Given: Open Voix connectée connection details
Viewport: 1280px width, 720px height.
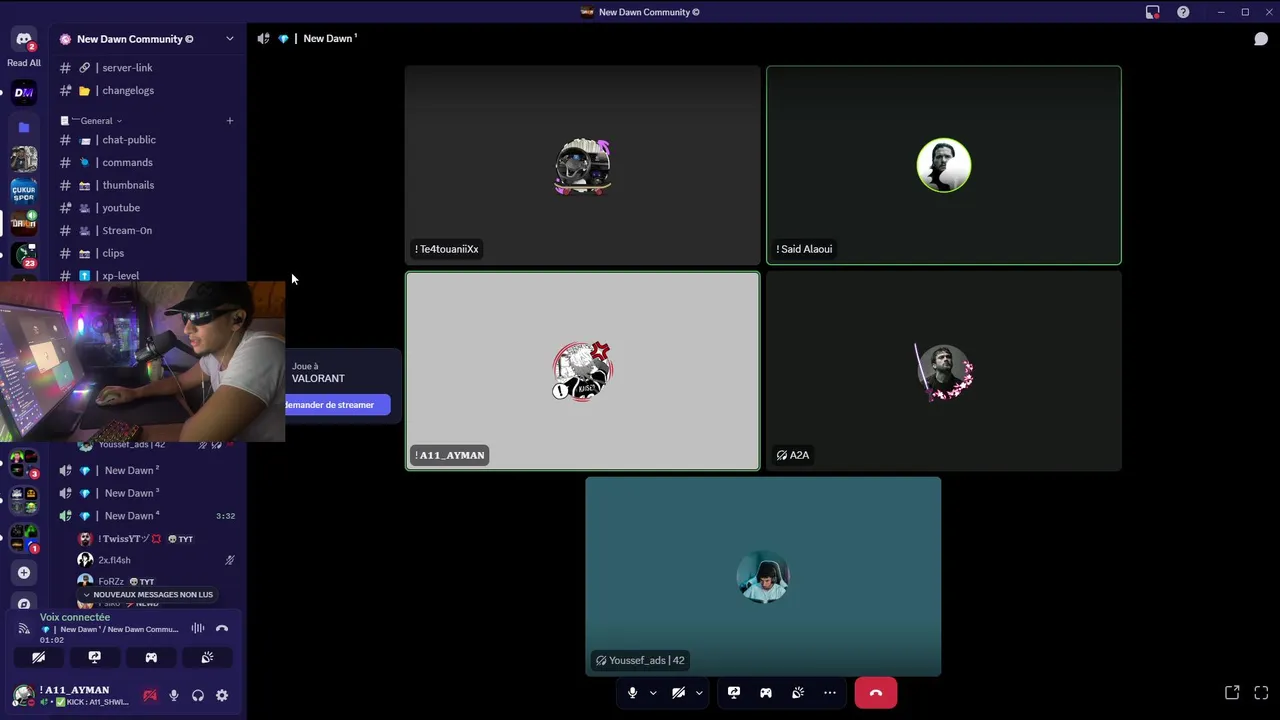Looking at the screenshot, I should click(x=75, y=618).
